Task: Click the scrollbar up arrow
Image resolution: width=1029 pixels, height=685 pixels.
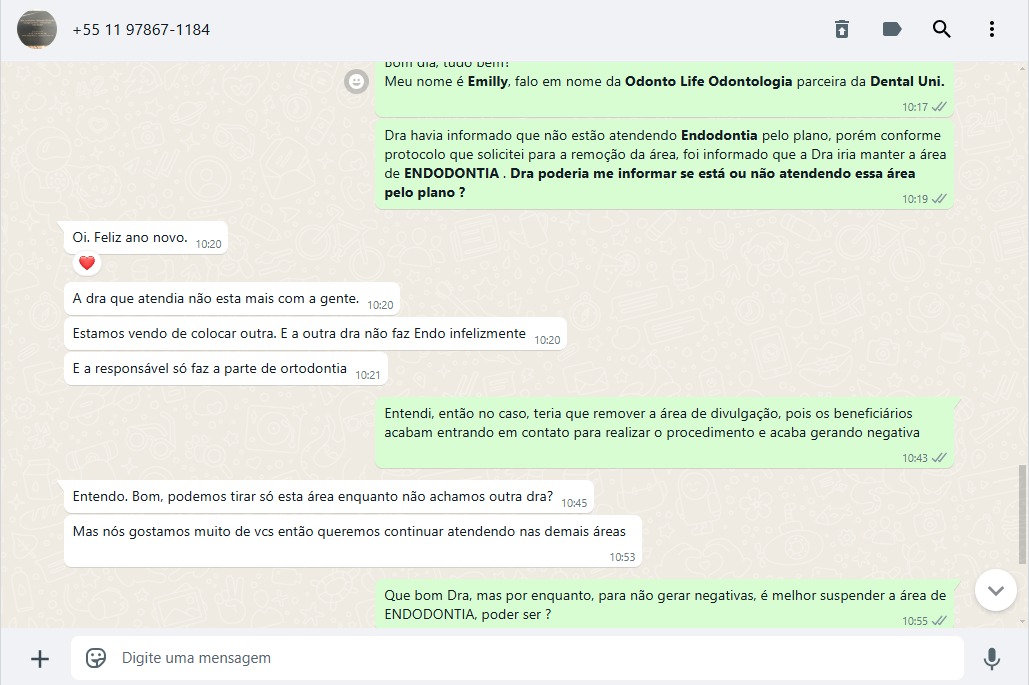Action: pos(1022,67)
